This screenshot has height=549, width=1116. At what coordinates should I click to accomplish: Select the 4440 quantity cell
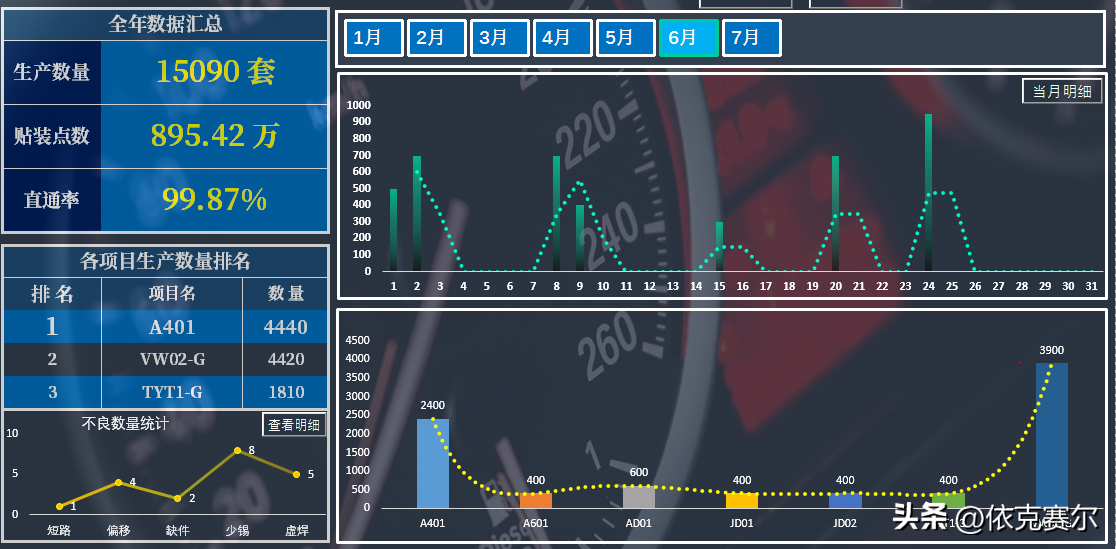[x=285, y=327]
